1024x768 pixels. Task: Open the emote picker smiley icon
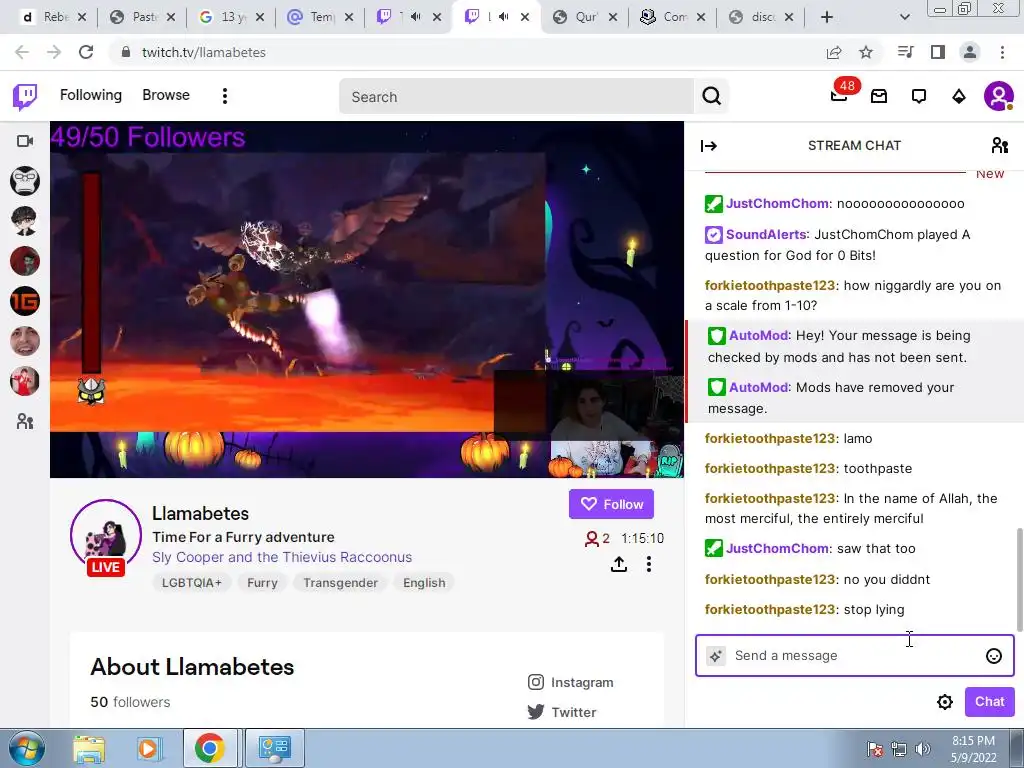pyautogui.click(x=993, y=656)
